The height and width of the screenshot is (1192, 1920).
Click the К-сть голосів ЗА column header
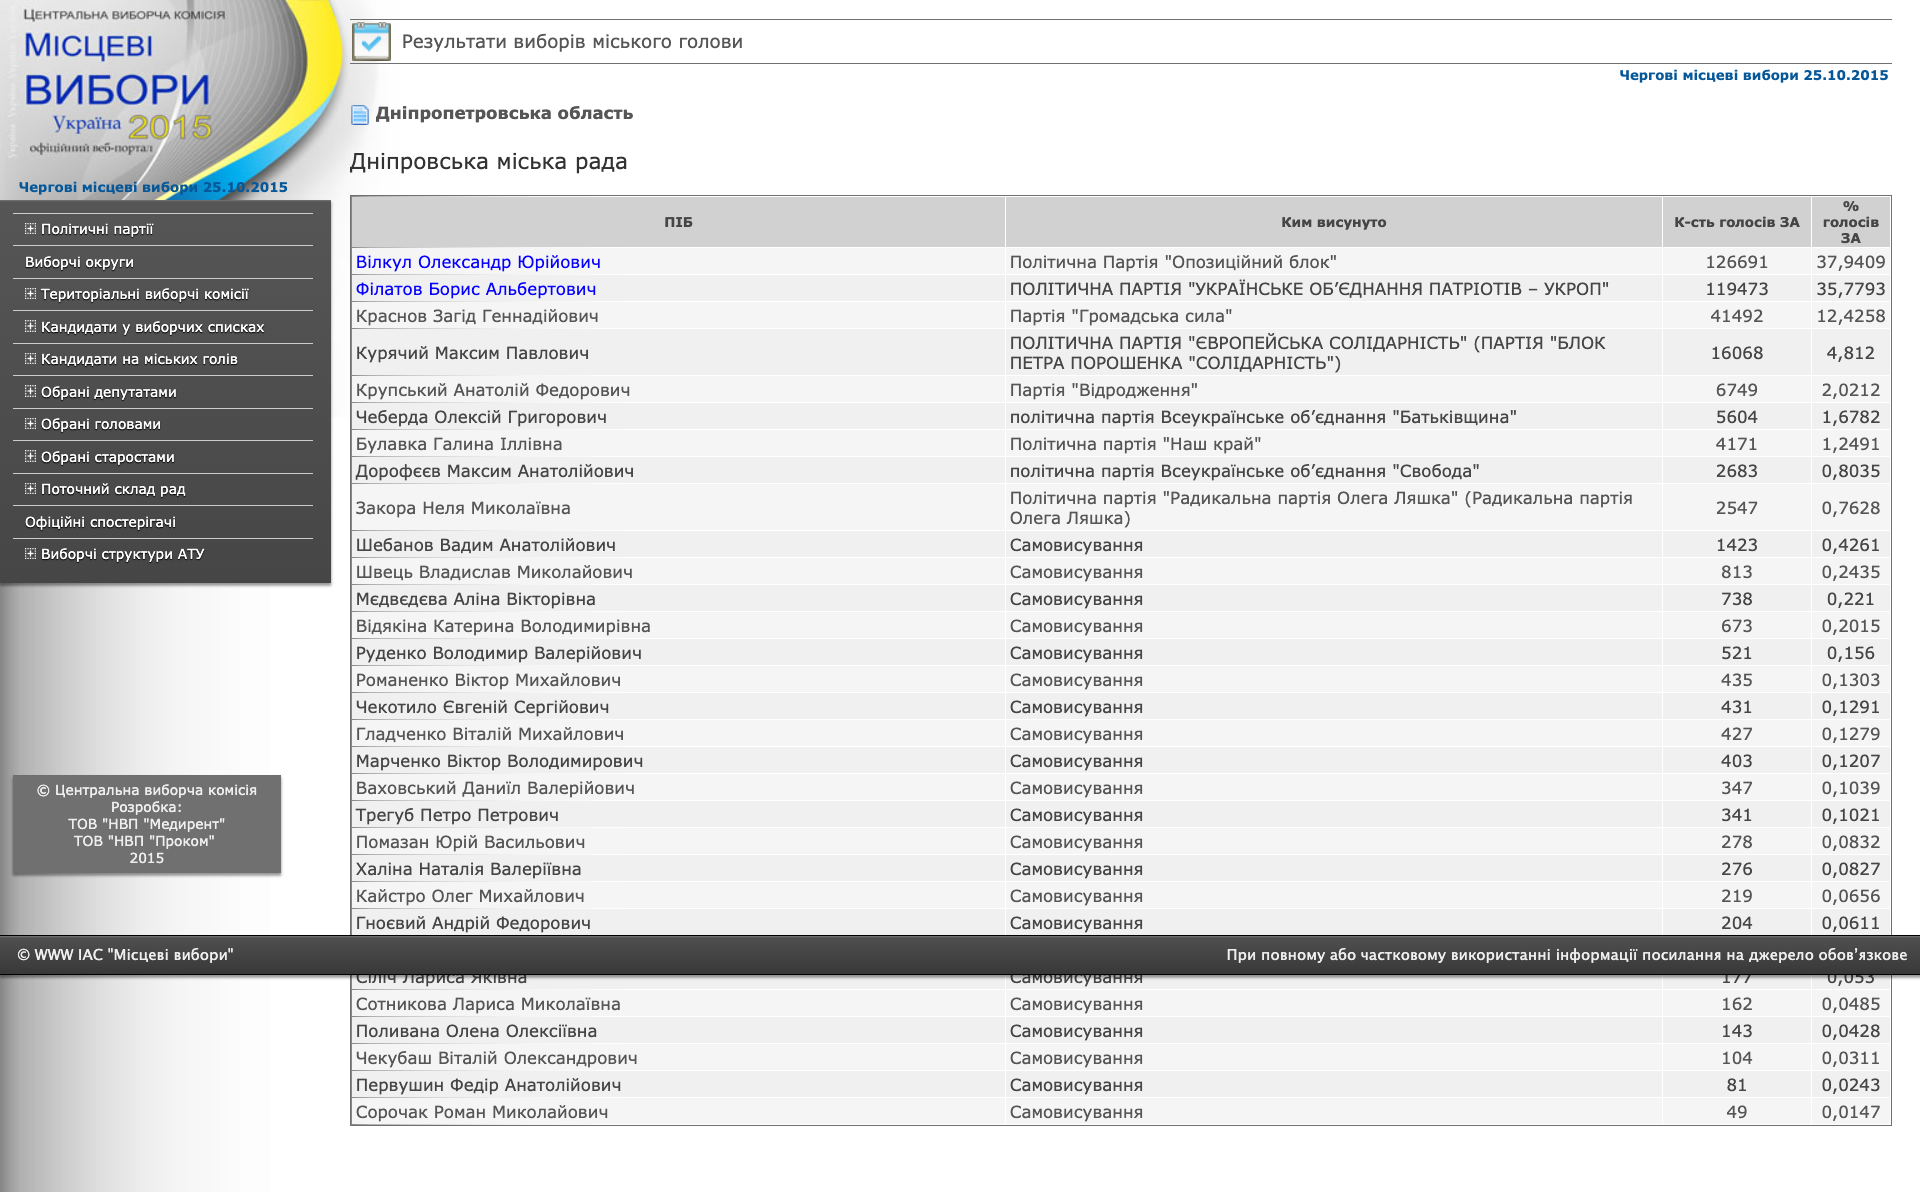[x=1737, y=222]
